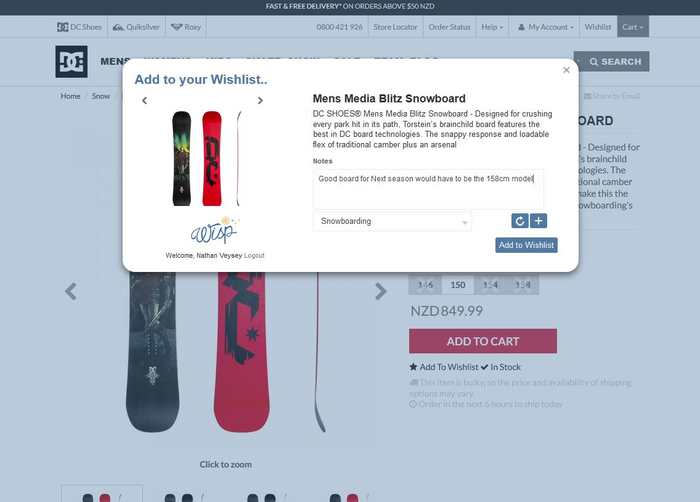Select the 150 size option
The height and width of the screenshot is (502, 700).
tap(458, 285)
